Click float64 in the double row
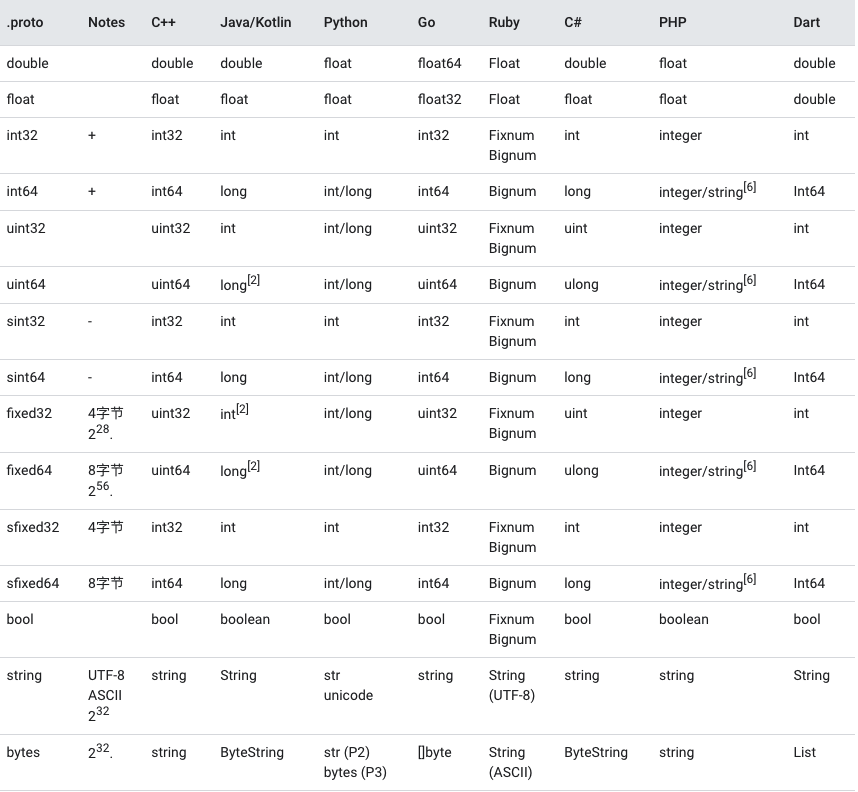858x792 pixels. [x=439, y=63]
